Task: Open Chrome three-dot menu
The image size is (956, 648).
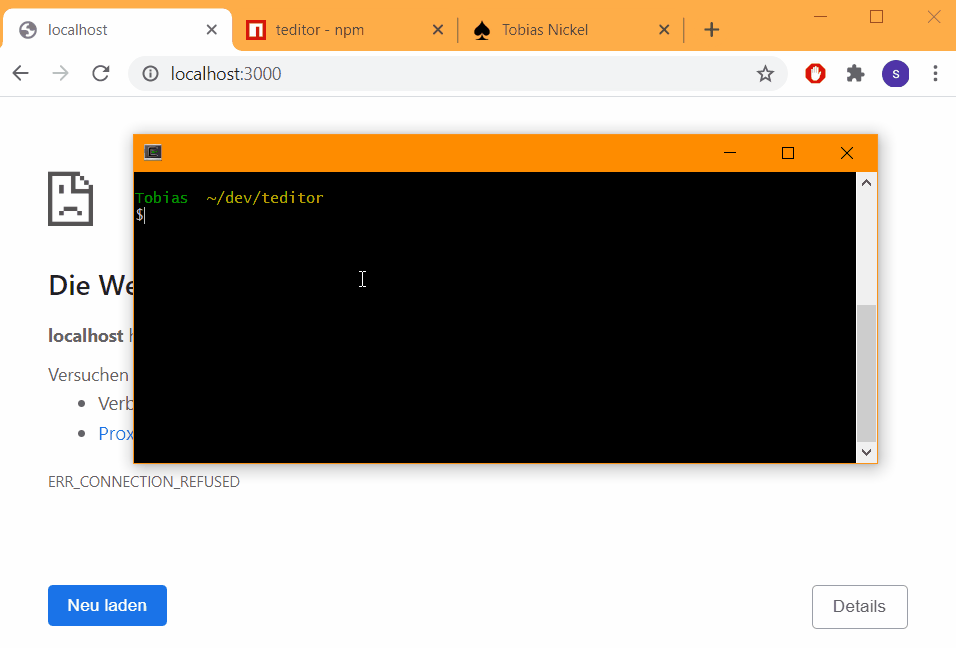Action: [x=935, y=73]
